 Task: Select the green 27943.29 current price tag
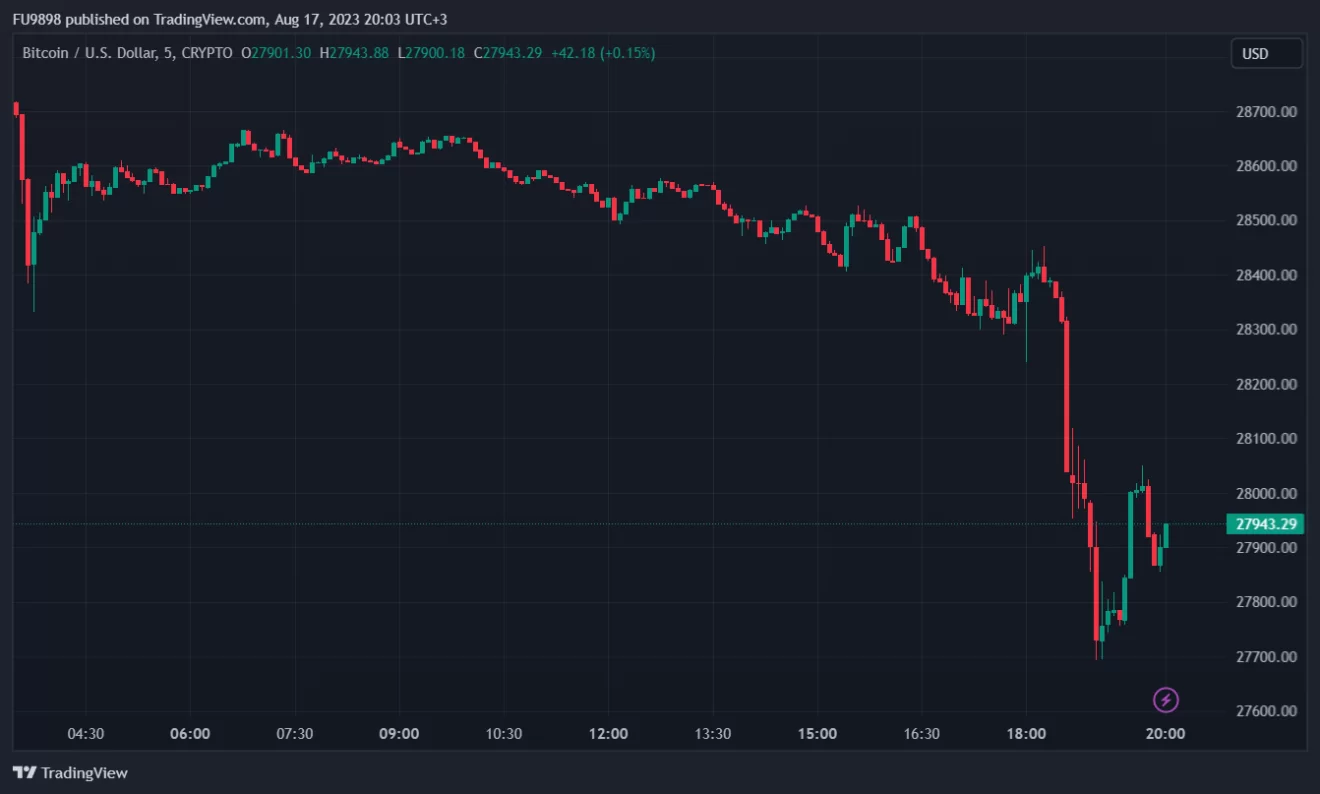(1265, 524)
